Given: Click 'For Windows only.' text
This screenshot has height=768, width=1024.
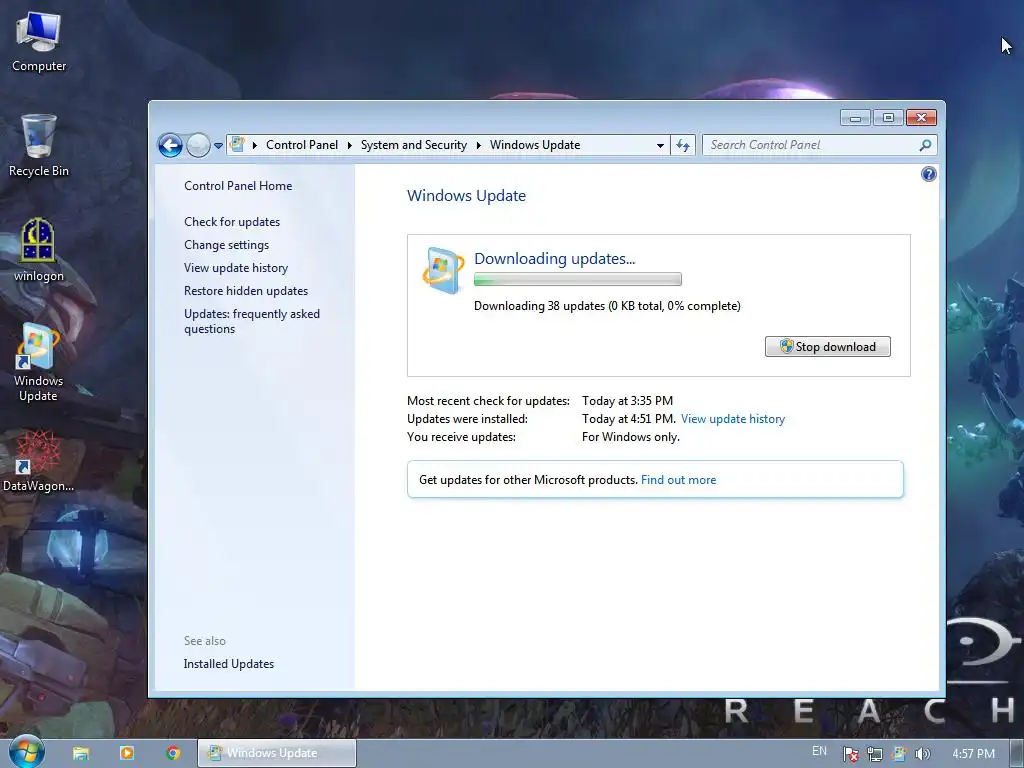Looking at the screenshot, I should tap(631, 437).
